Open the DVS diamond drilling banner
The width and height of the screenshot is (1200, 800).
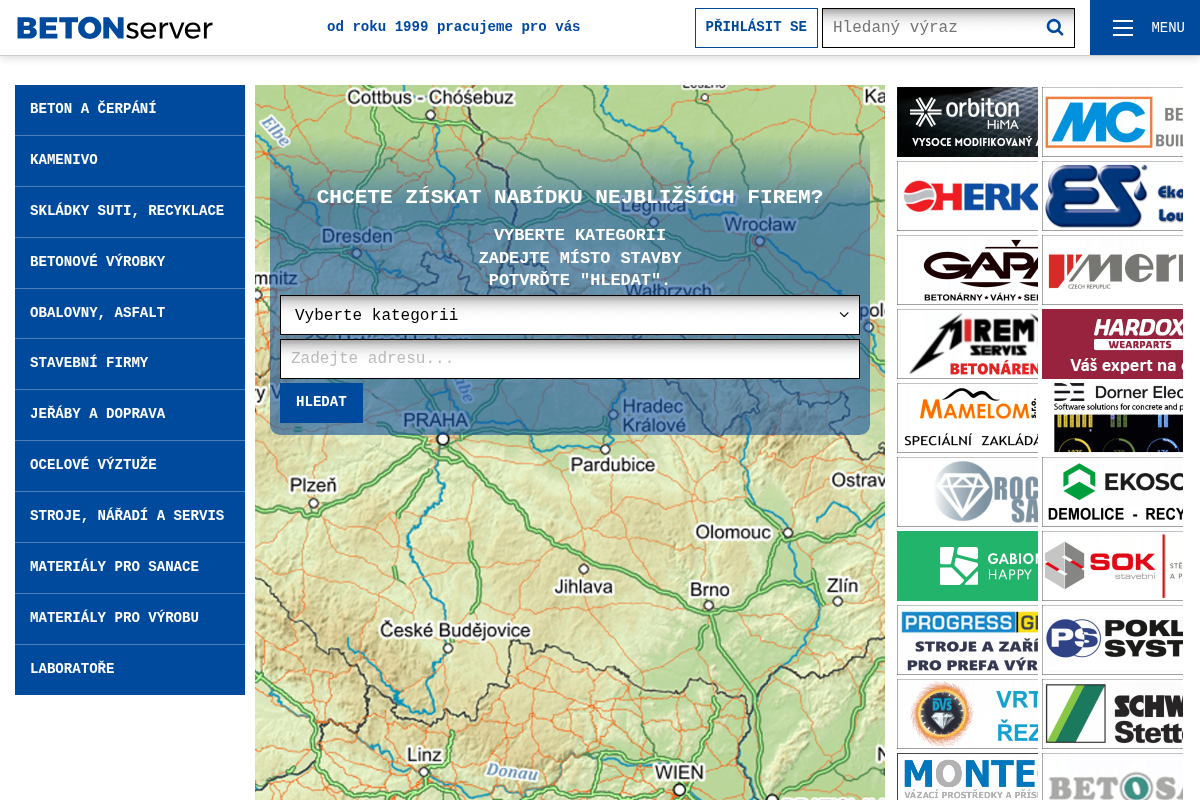(x=967, y=714)
